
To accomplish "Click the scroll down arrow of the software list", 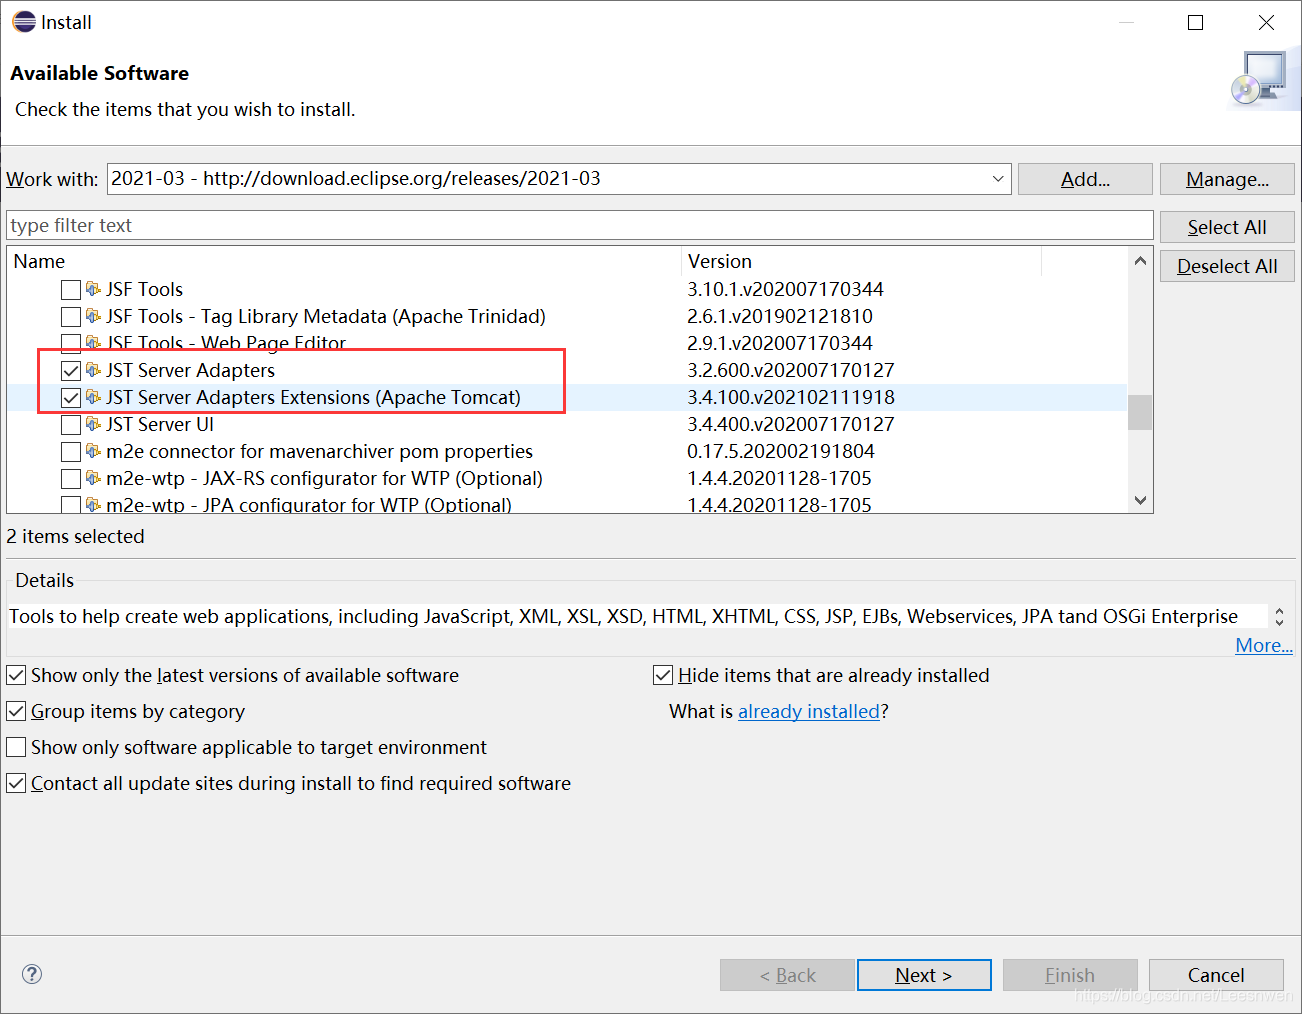I will 1140,500.
